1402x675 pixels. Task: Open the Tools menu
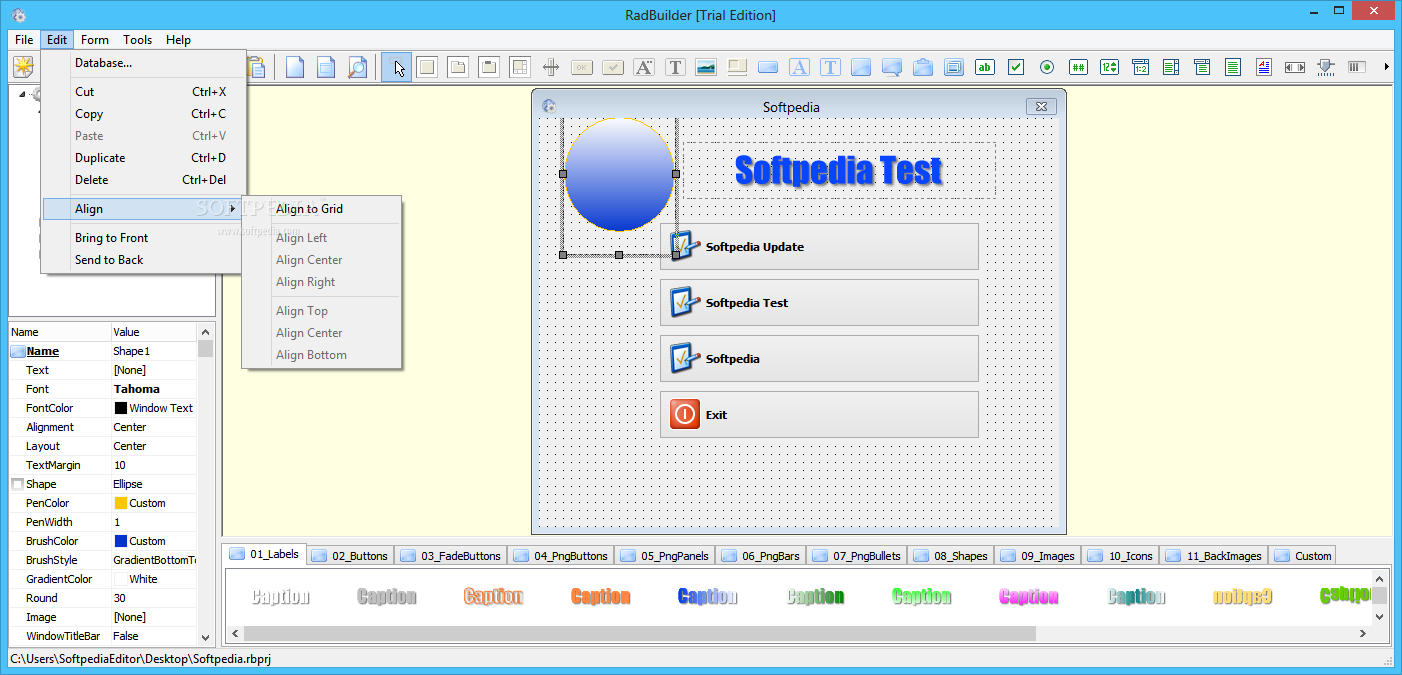pos(138,40)
